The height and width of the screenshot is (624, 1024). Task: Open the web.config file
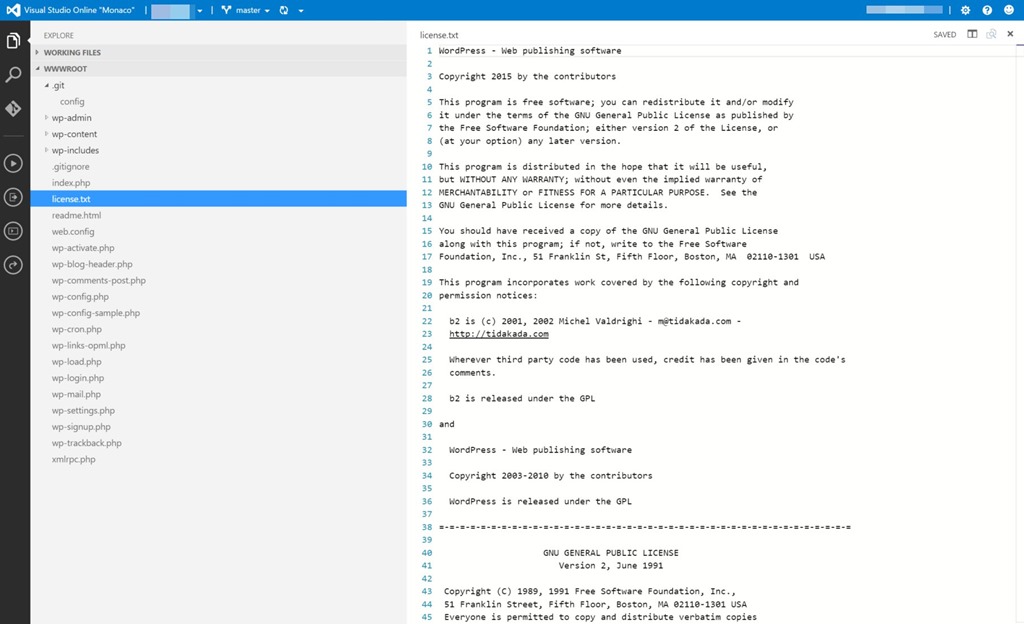(x=73, y=232)
